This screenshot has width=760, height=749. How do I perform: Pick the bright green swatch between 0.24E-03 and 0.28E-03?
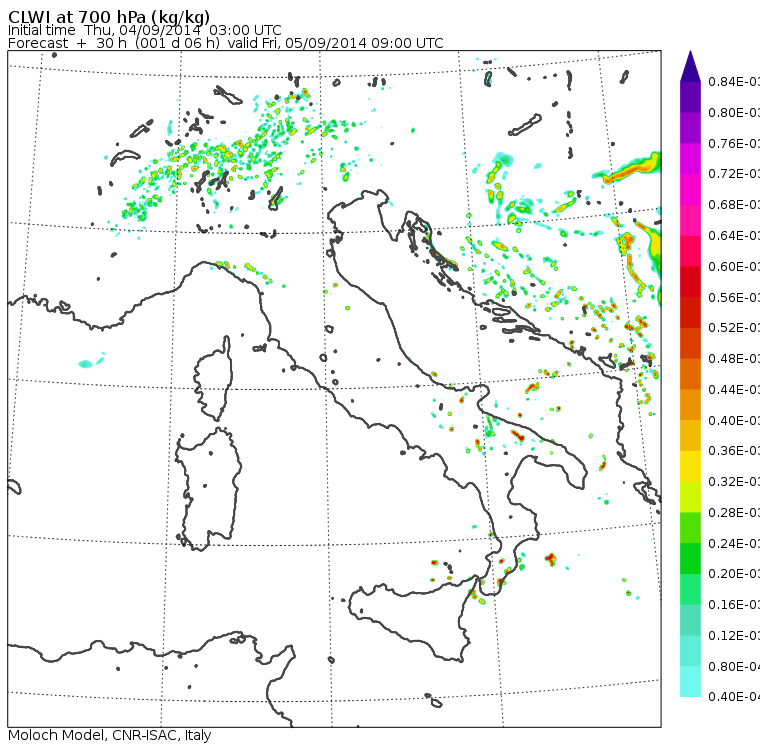tap(690, 527)
